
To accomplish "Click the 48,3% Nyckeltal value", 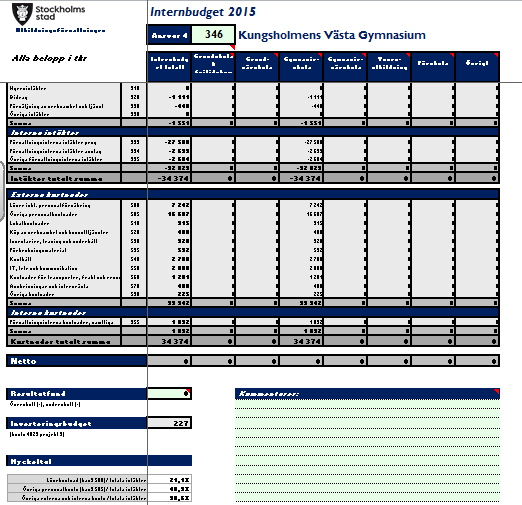I will (x=179, y=489).
